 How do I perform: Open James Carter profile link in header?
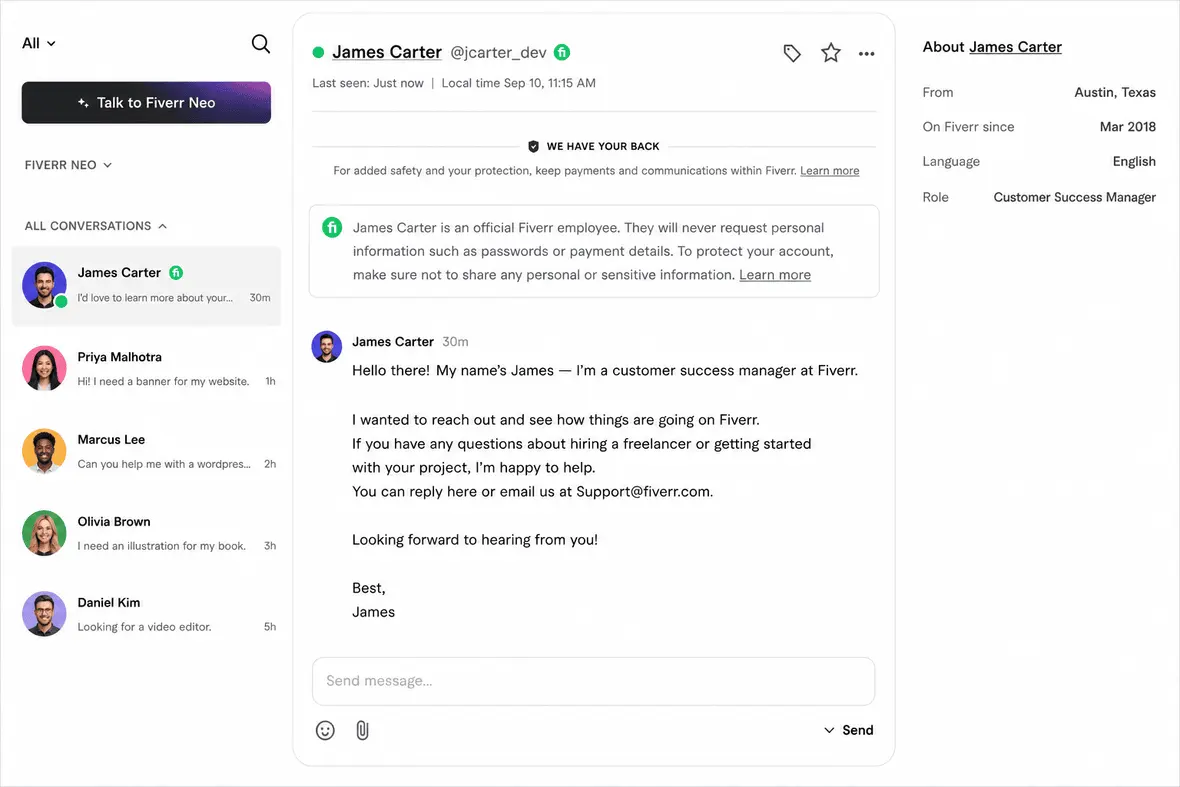[387, 52]
